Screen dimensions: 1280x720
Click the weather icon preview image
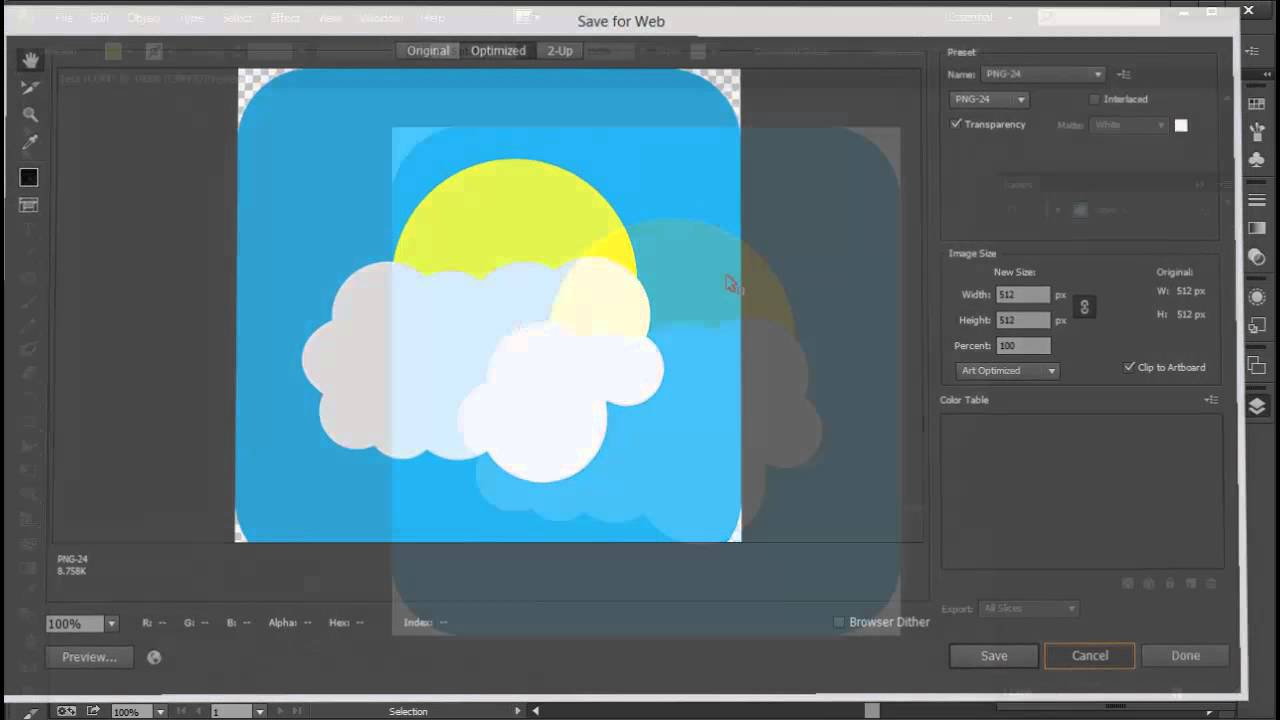pyautogui.click(x=488, y=305)
